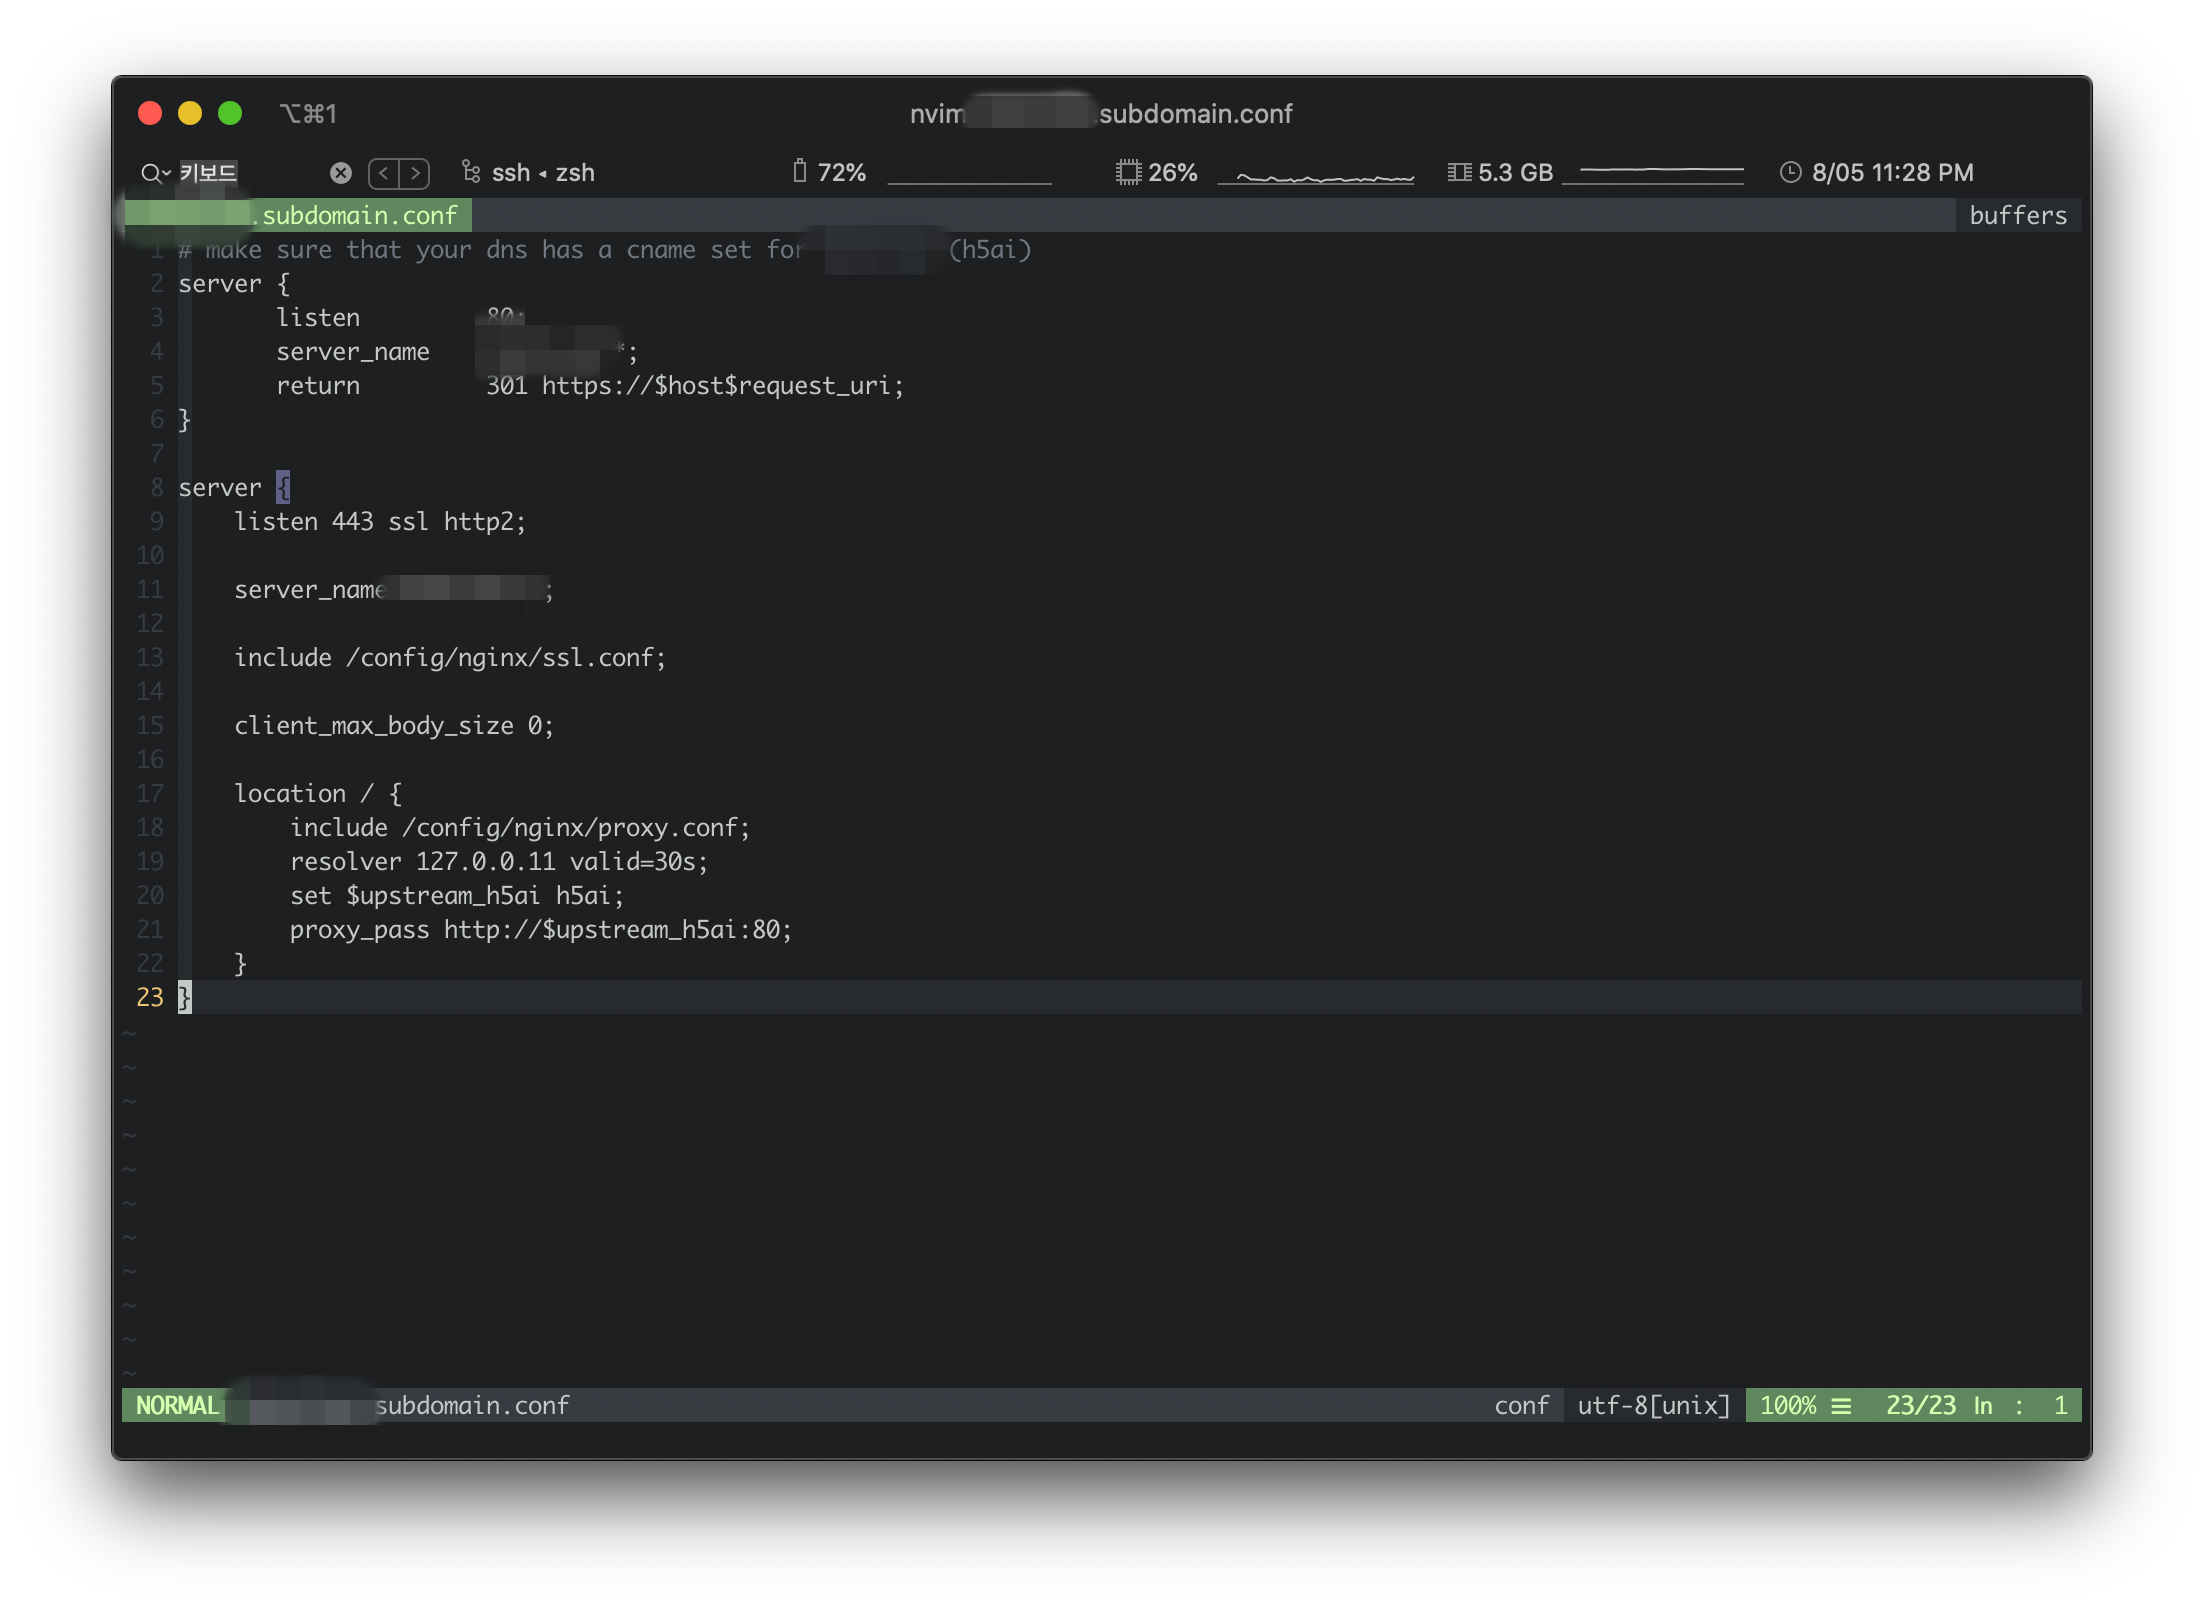Click the utf-8[unix] encoding segment
The width and height of the screenshot is (2204, 1608).
1653,1405
